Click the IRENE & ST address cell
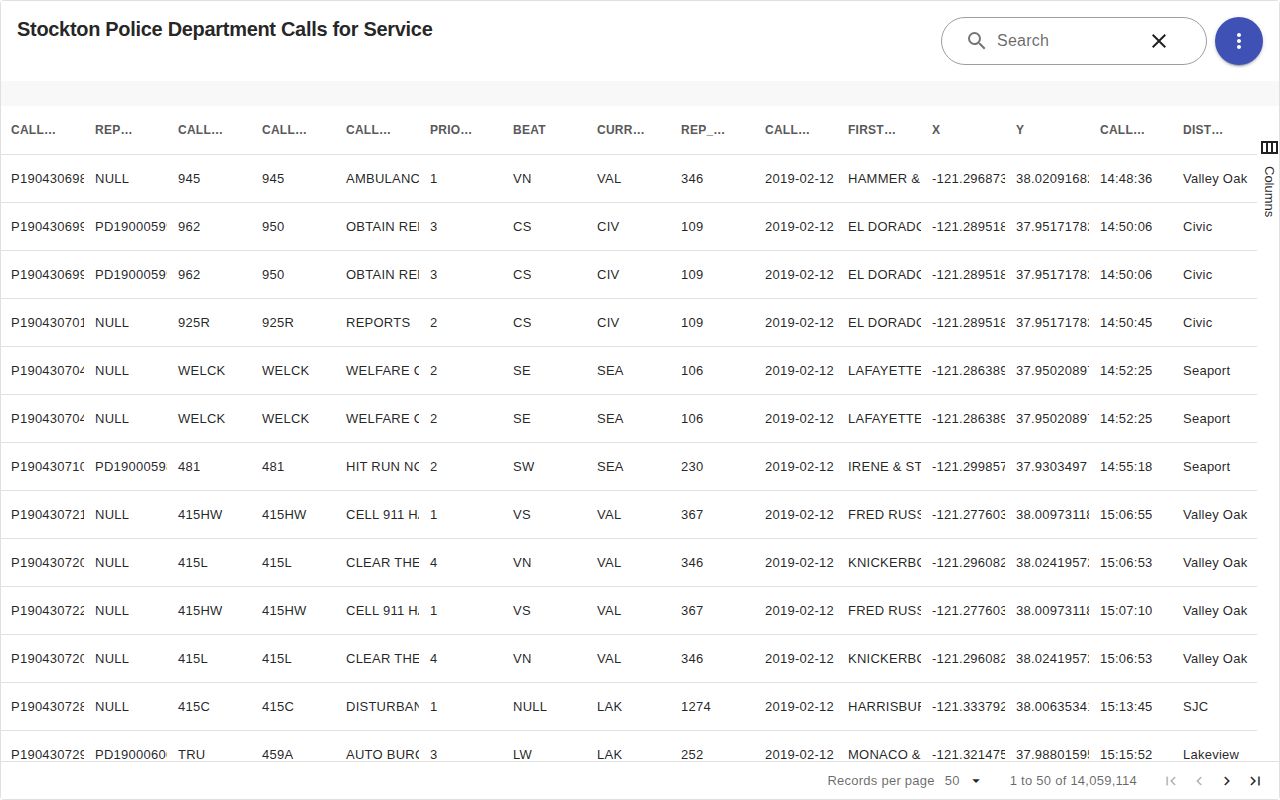The image size is (1280, 800). [x=885, y=467]
